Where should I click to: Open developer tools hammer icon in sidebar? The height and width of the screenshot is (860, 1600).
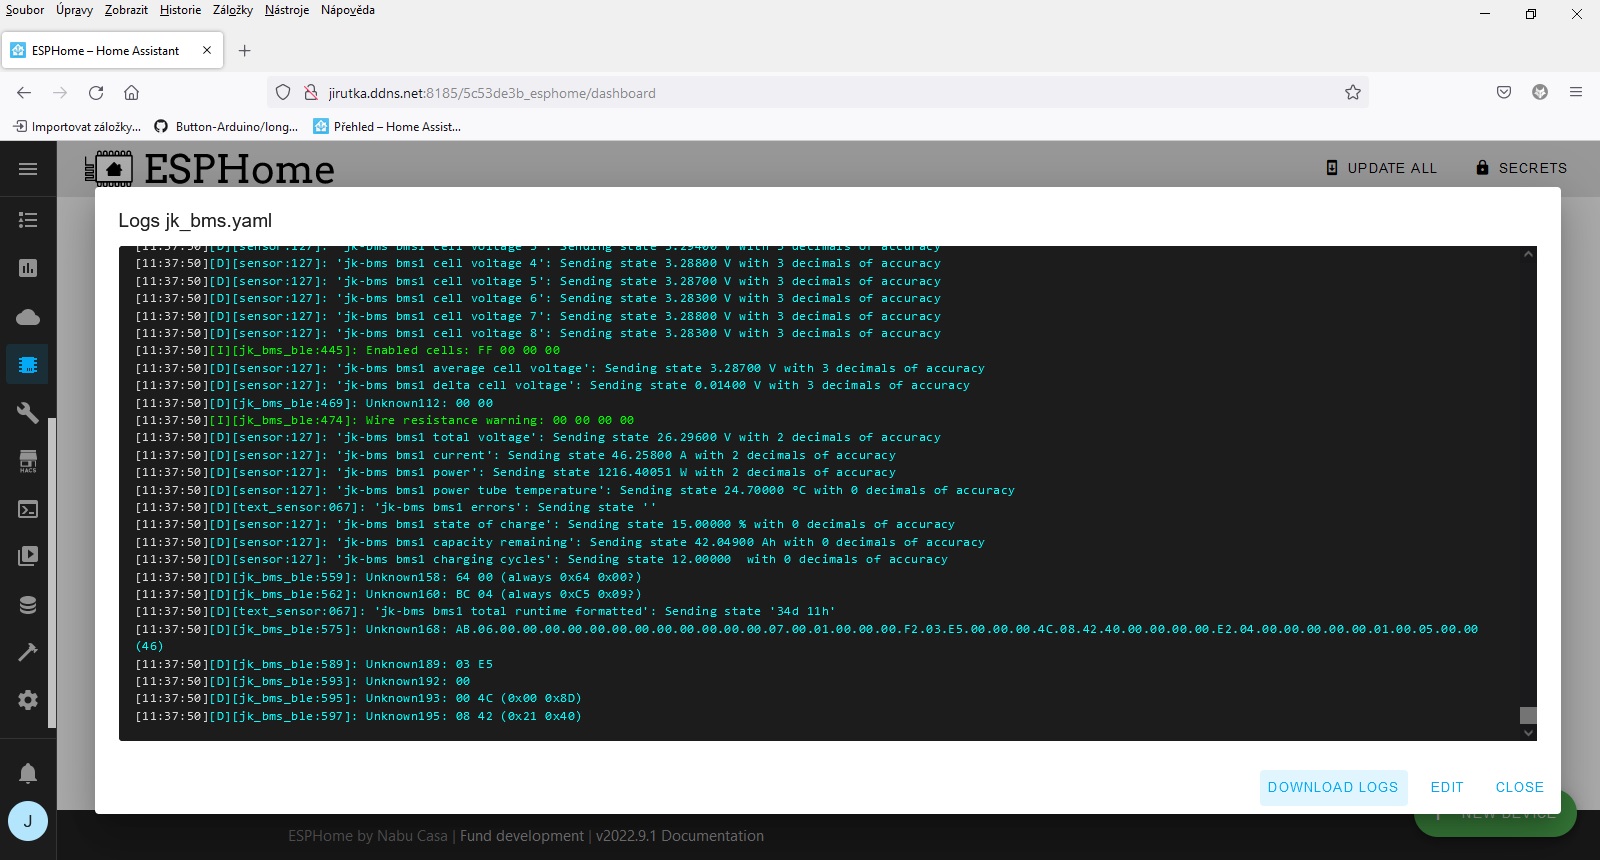[x=28, y=652]
